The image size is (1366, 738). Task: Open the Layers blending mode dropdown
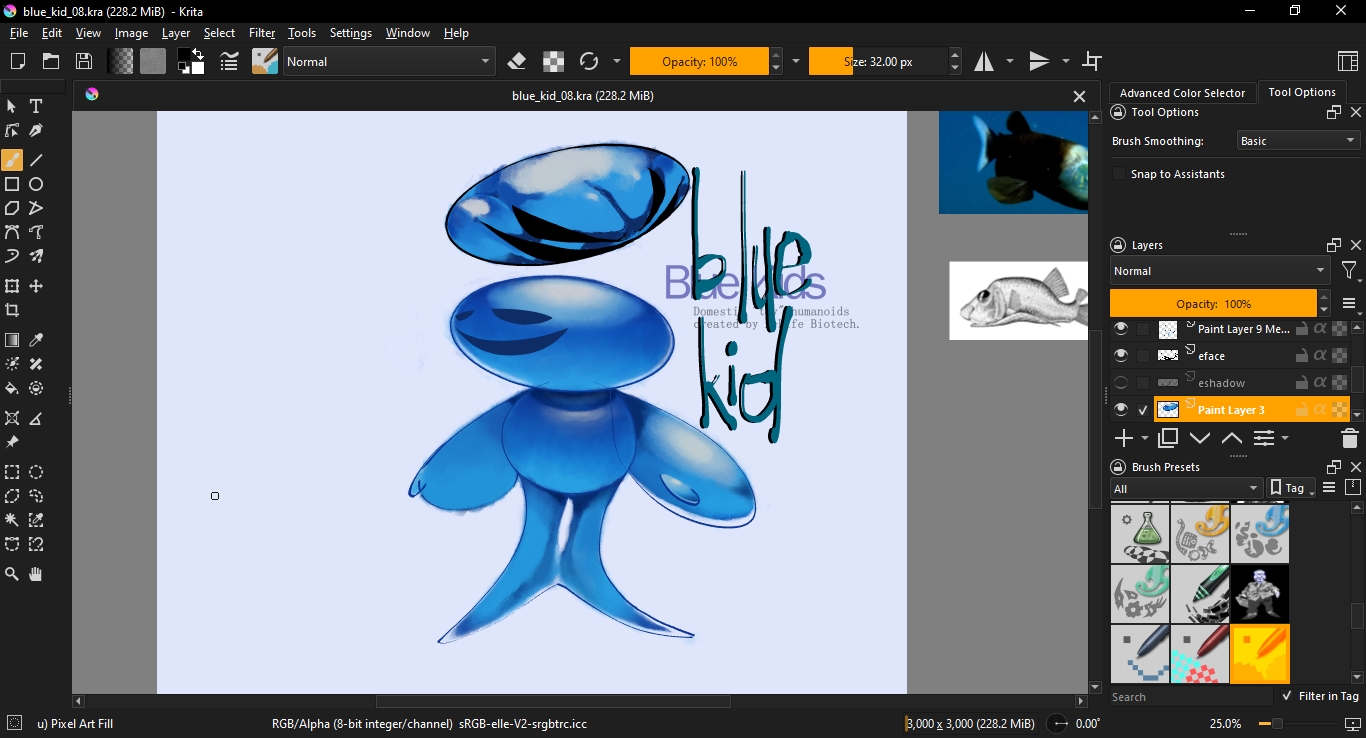pos(1220,271)
